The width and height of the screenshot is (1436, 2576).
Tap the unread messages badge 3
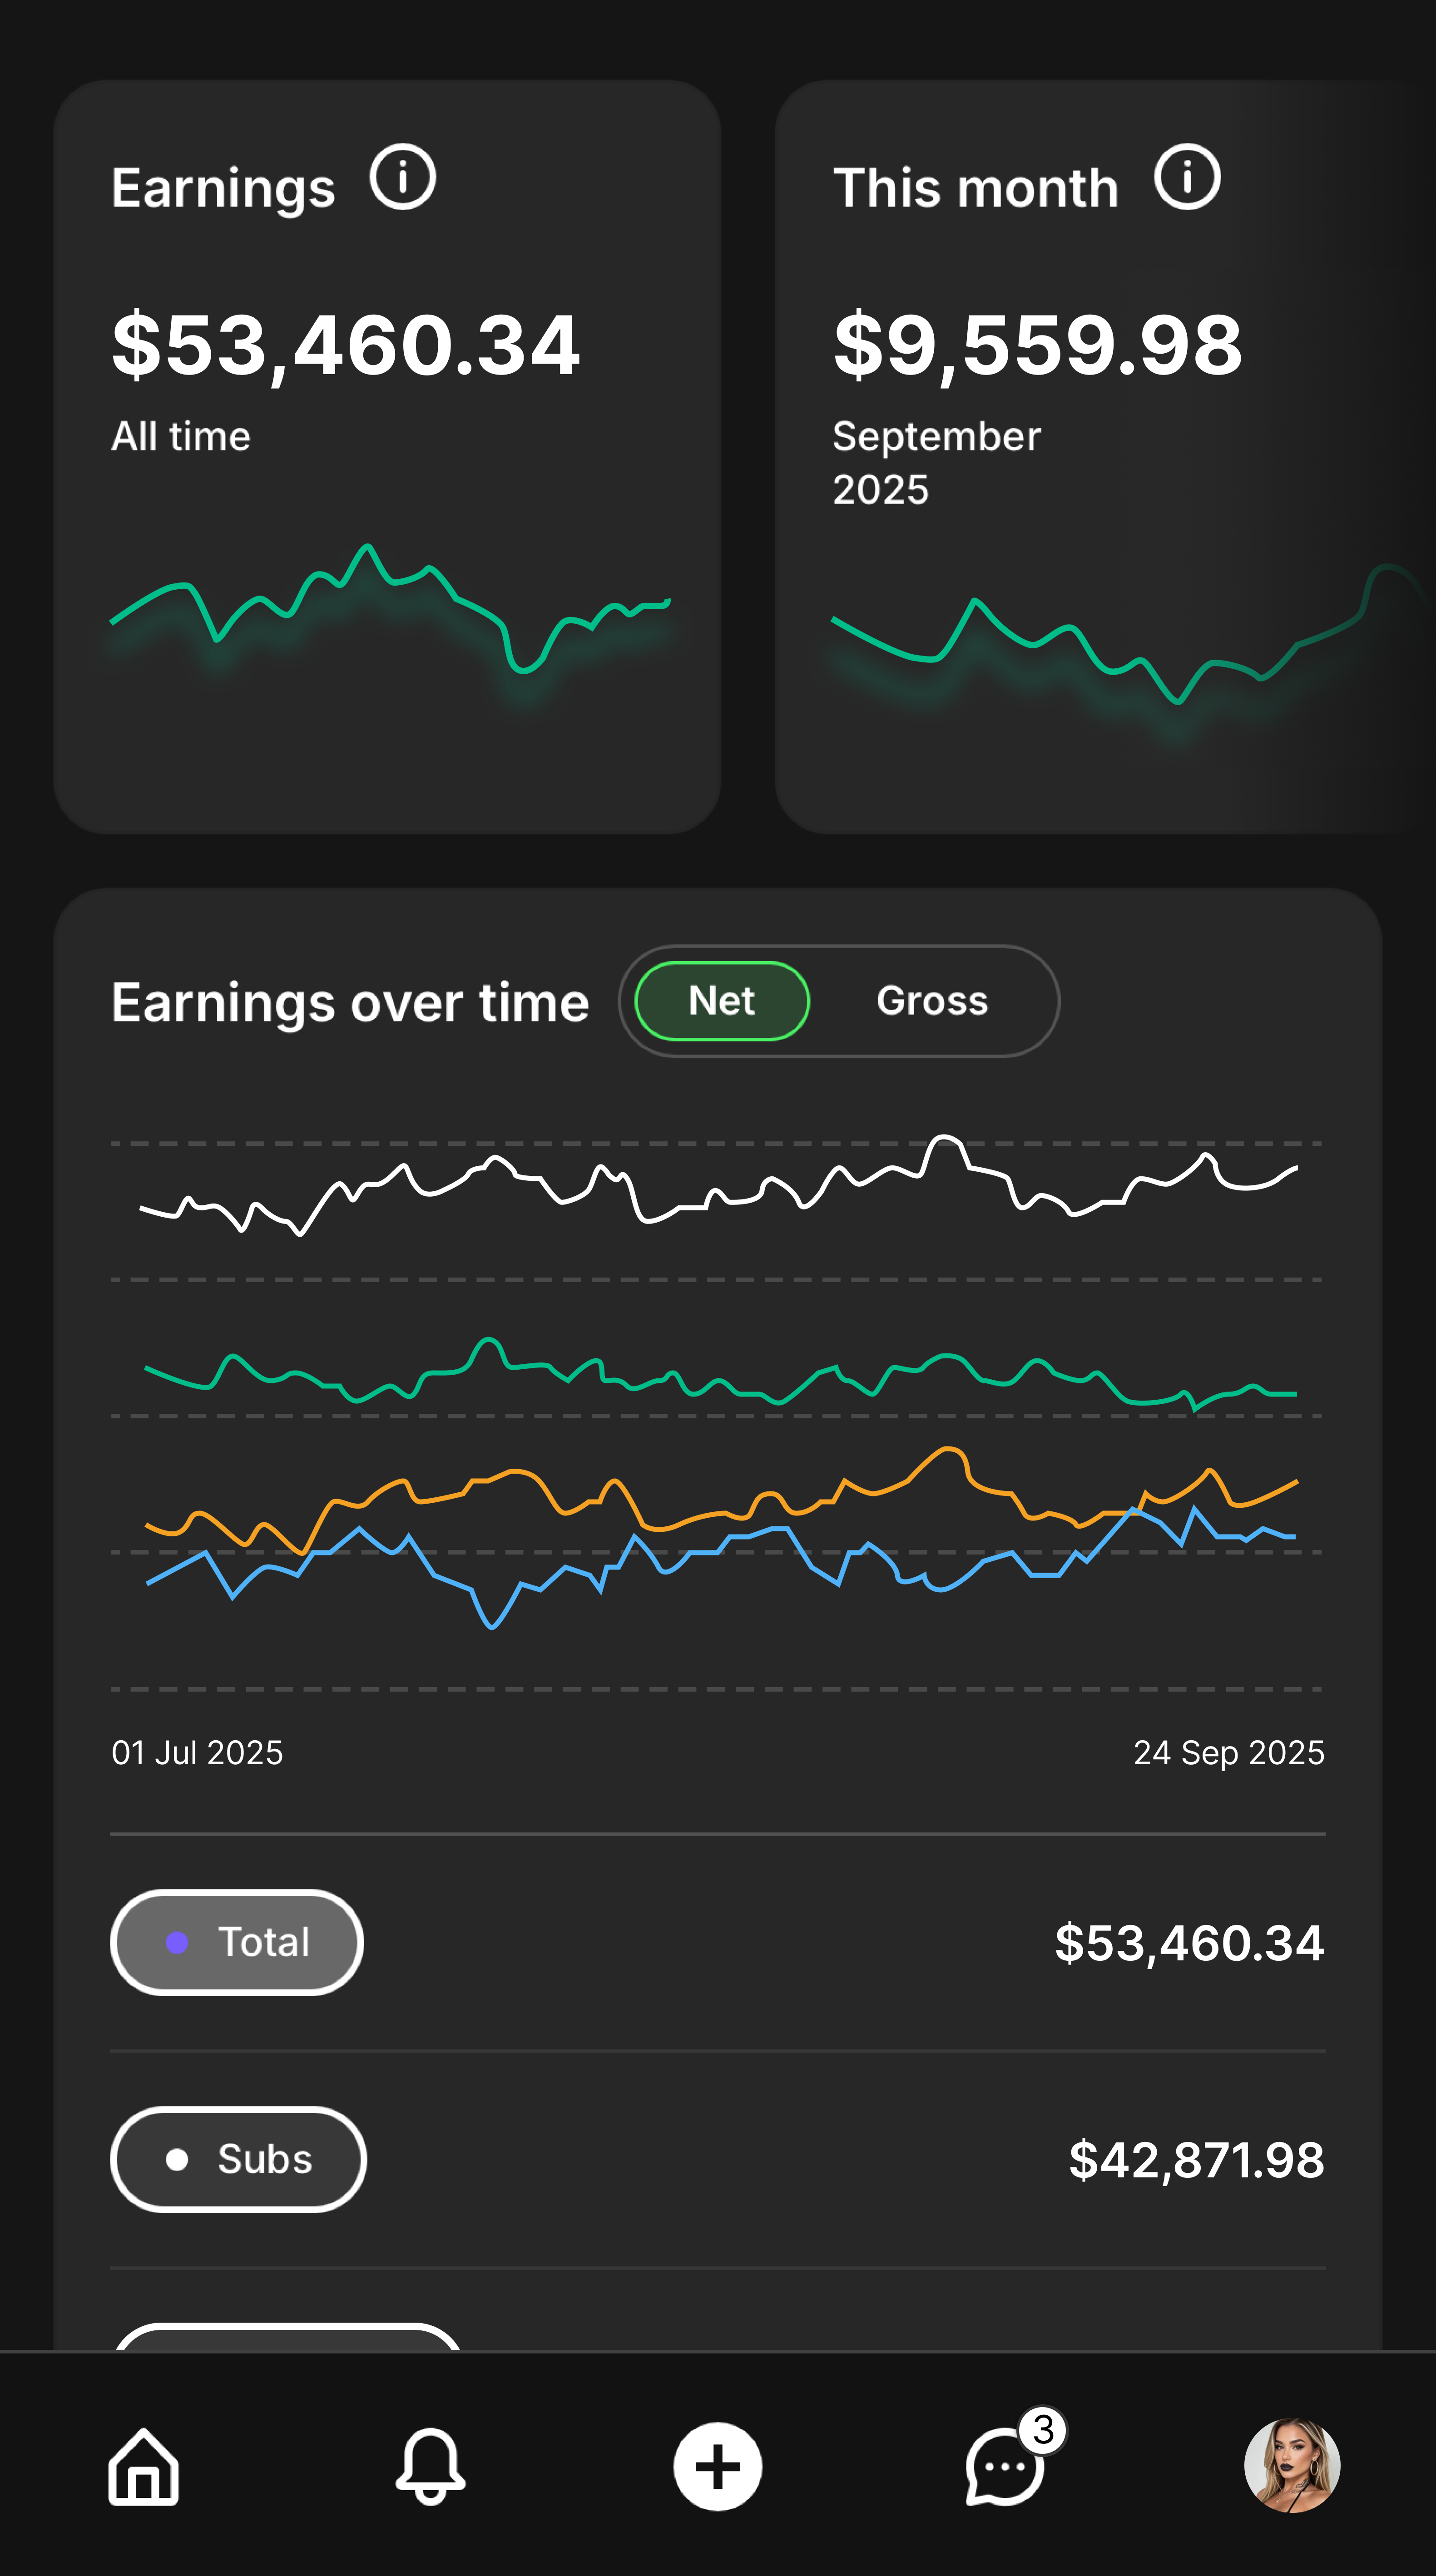tap(1043, 2429)
